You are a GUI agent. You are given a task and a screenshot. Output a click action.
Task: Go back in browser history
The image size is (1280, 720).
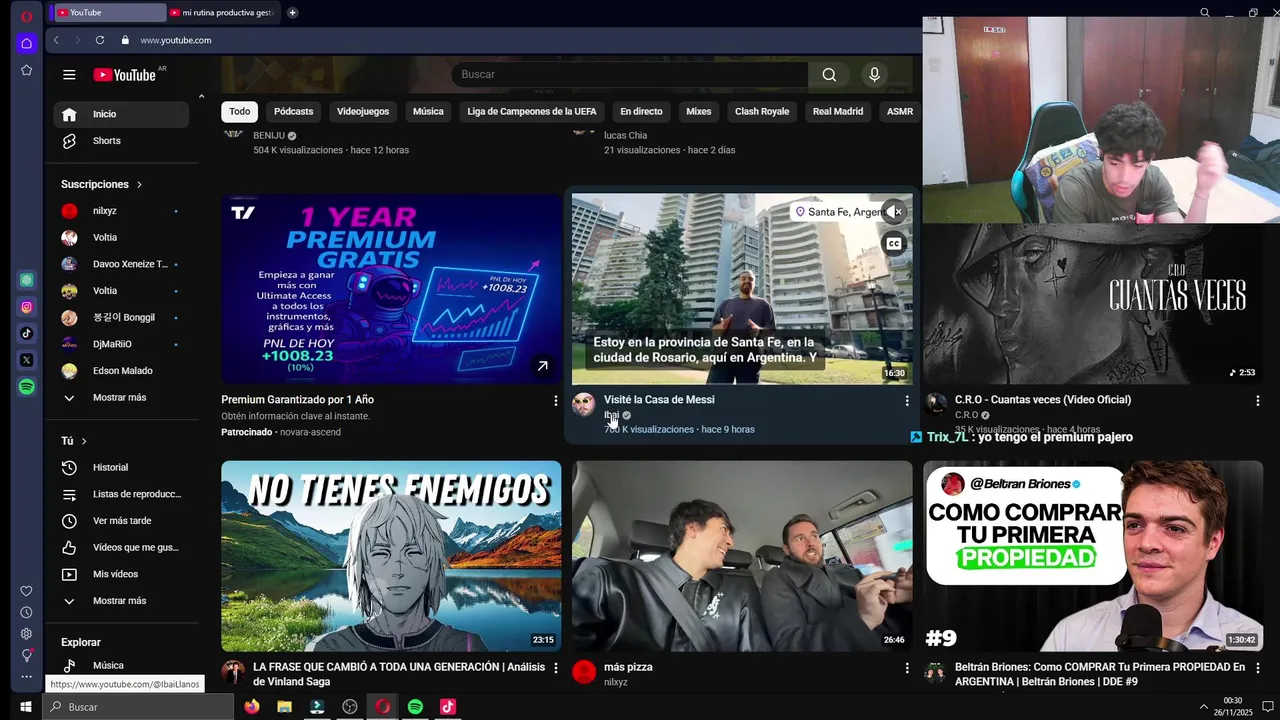click(x=56, y=40)
